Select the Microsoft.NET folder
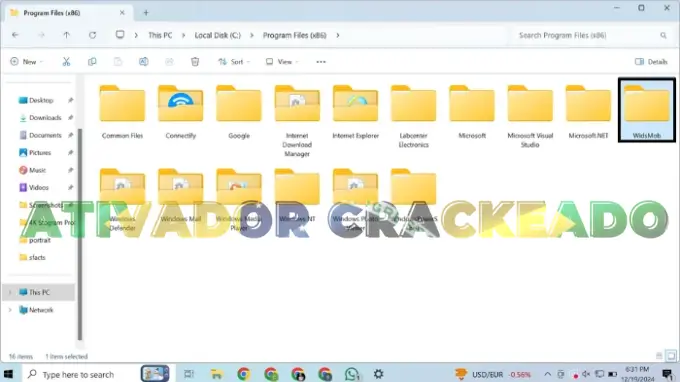The image size is (680, 382). [588, 112]
